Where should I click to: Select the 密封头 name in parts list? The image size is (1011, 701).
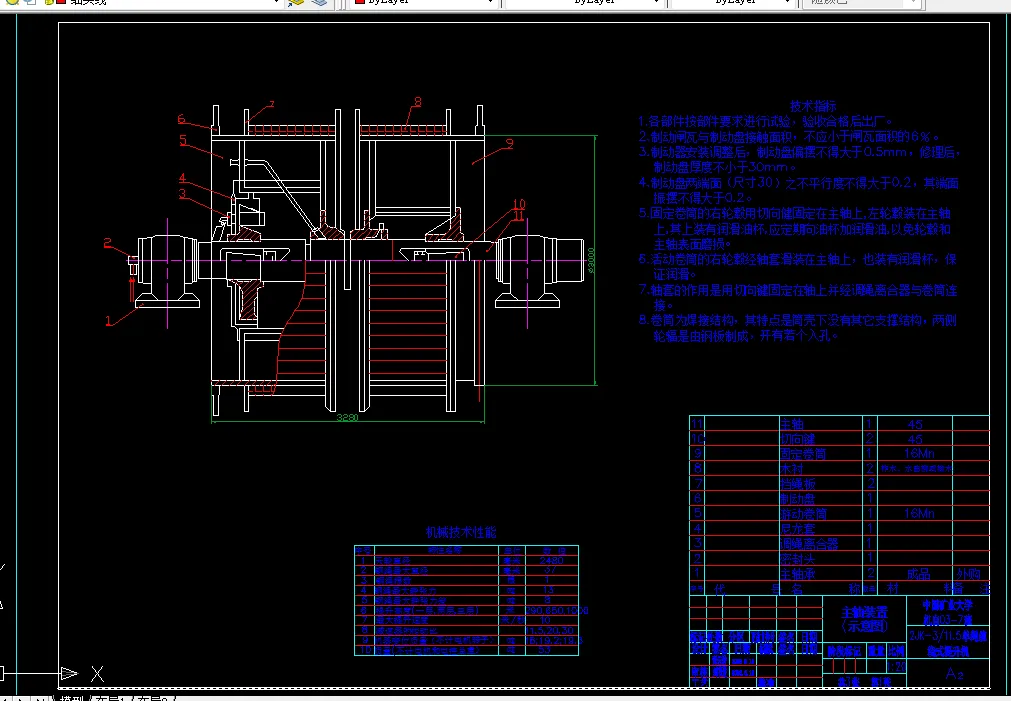point(798,558)
